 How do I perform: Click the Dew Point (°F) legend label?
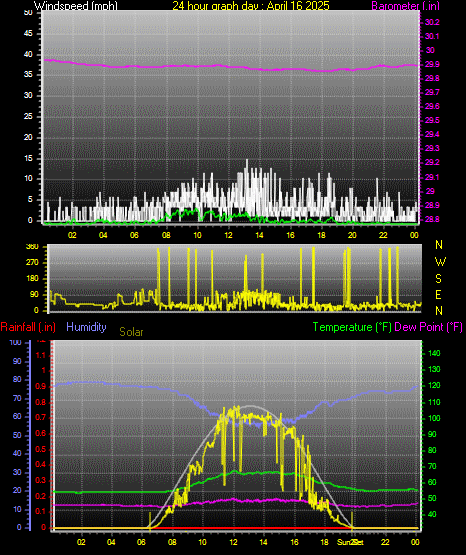(x=428, y=327)
